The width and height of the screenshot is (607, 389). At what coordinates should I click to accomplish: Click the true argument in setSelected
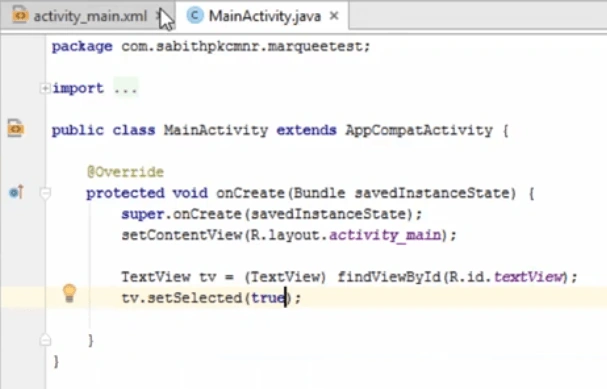point(268,298)
